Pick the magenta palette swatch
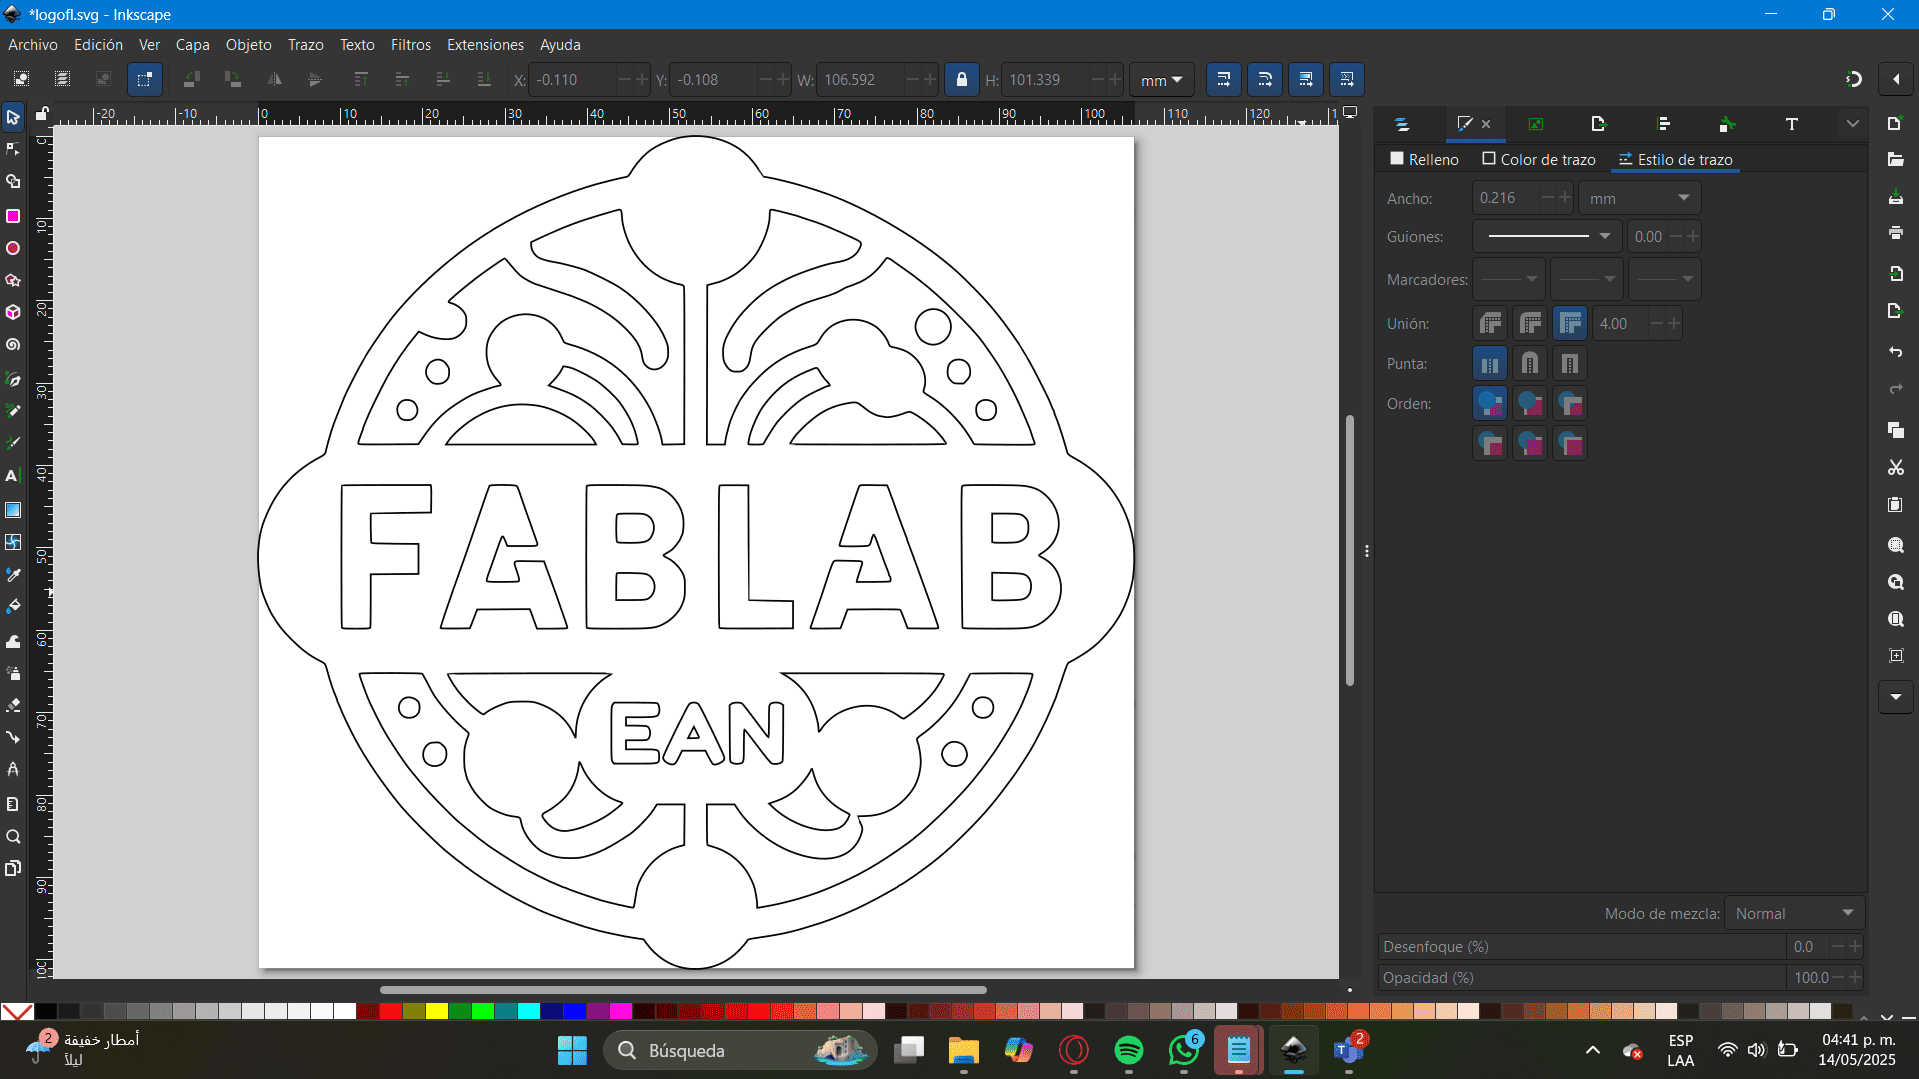 (x=620, y=1011)
